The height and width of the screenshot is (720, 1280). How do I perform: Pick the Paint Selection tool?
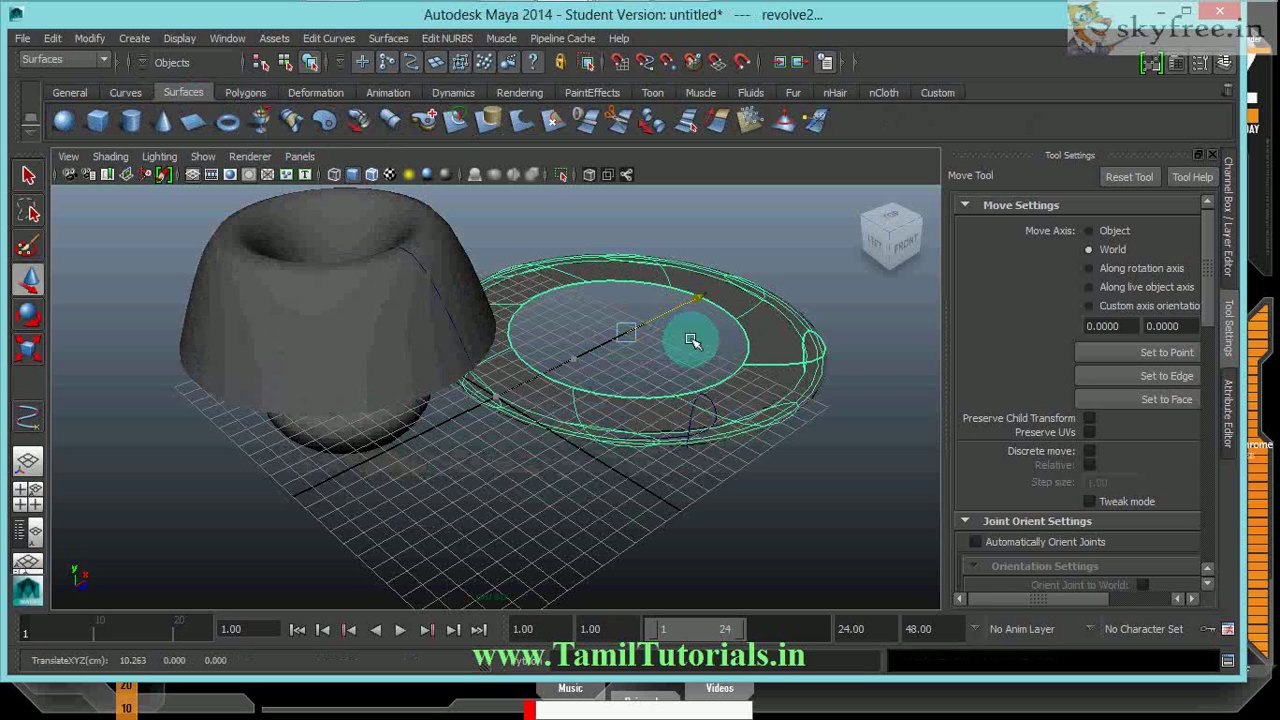pyautogui.click(x=28, y=245)
